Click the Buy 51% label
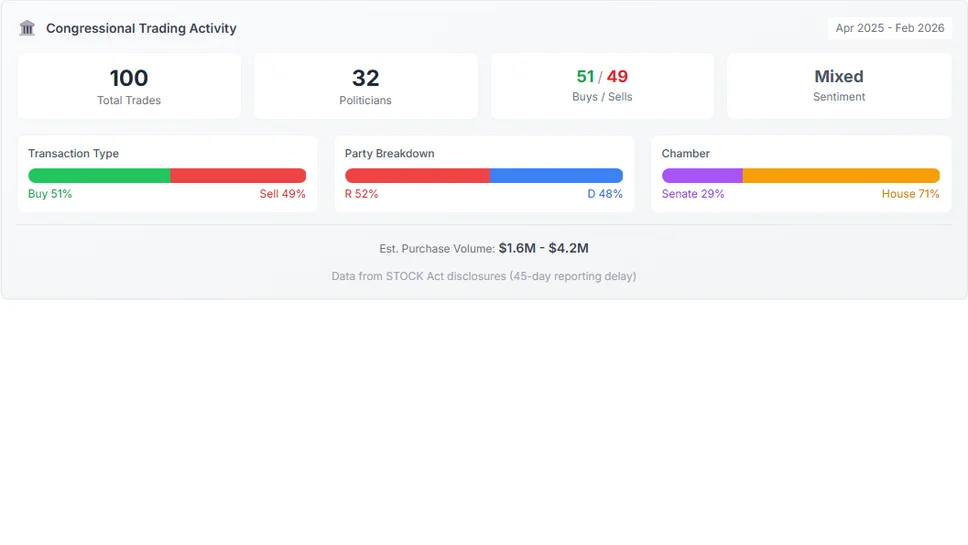 tap(50, 194)
